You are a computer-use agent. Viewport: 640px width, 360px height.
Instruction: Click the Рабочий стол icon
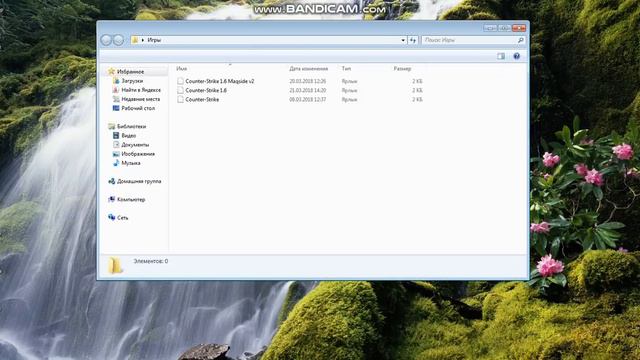click(x=116, y=108)
